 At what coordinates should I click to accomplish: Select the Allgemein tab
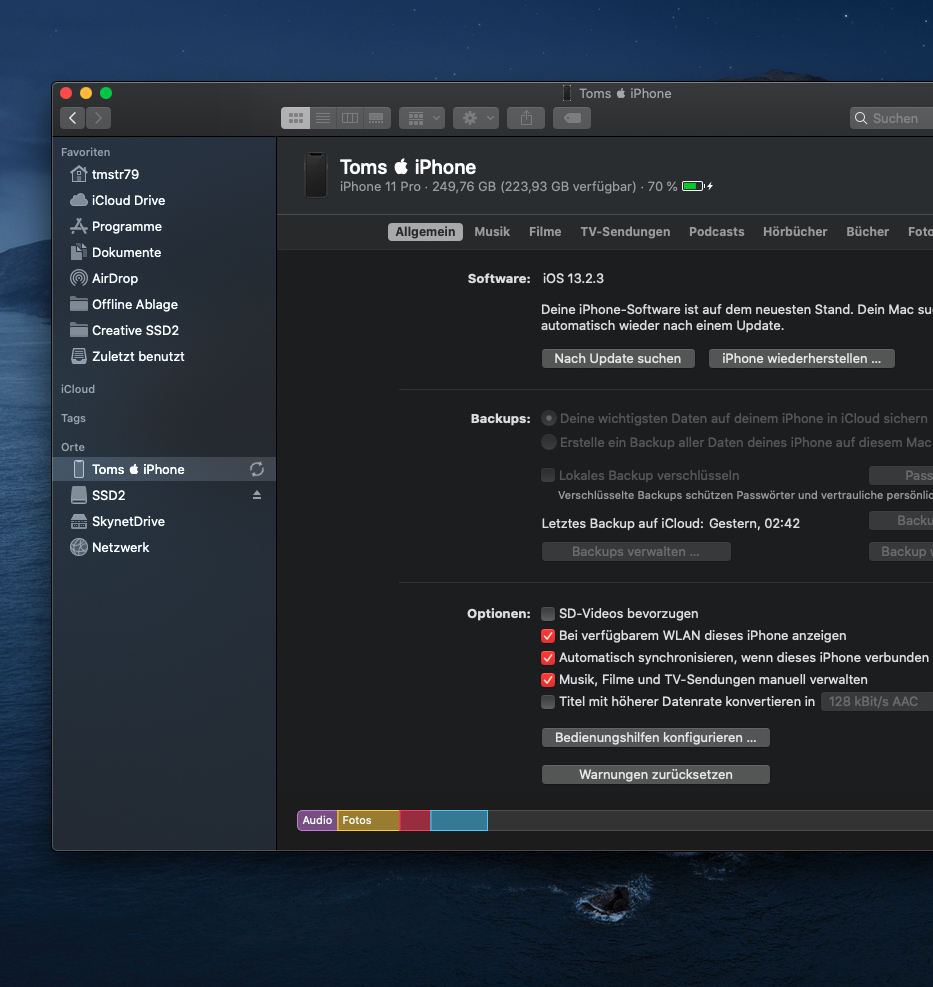click(425, 232)
